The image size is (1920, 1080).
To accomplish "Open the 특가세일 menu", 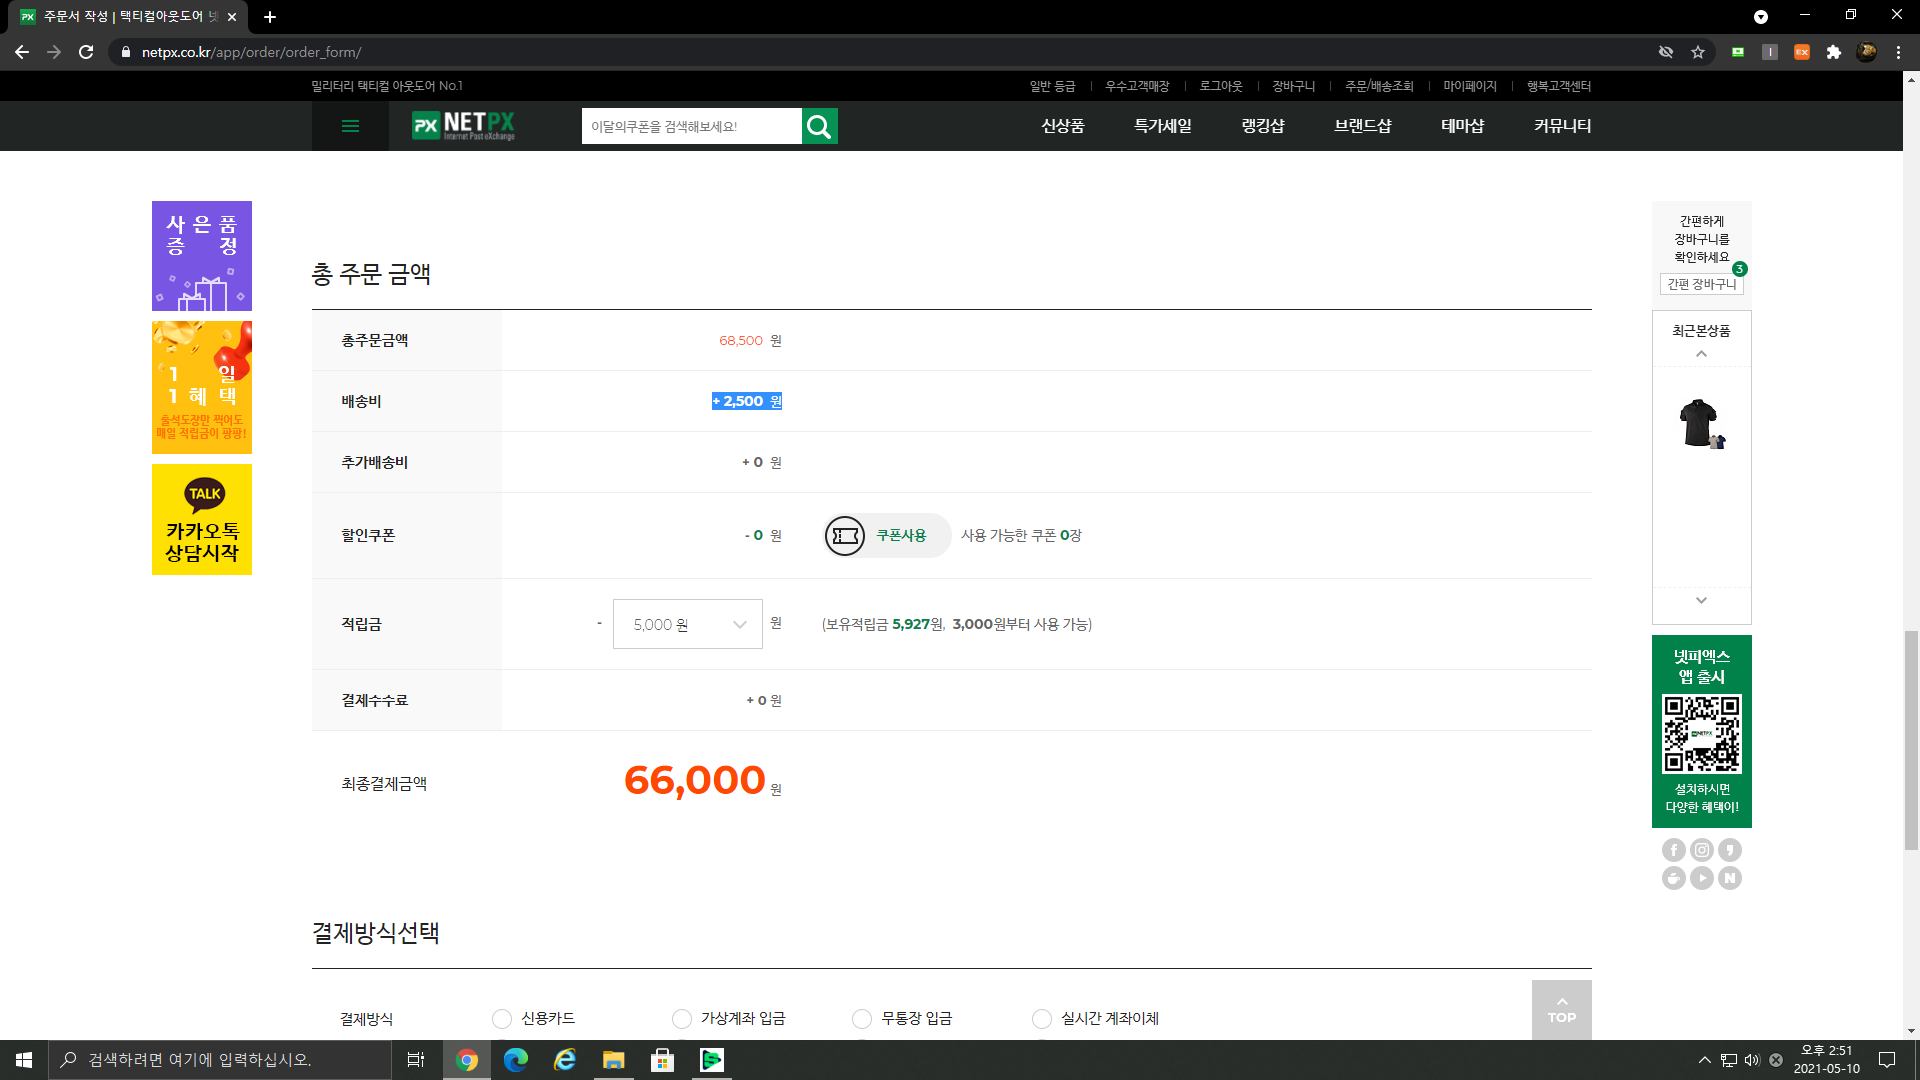I will [1162, 126].
